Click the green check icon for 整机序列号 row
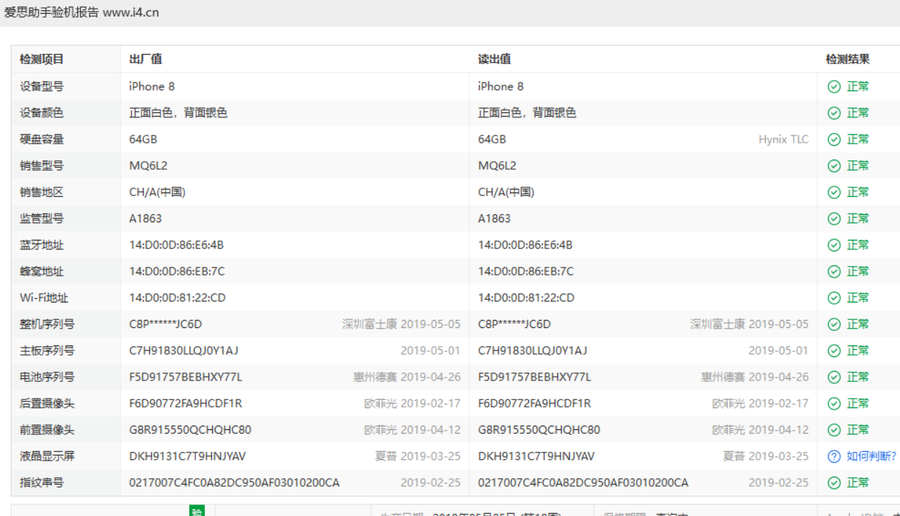The height and width of the screenshot is (516, 900). 834,324
